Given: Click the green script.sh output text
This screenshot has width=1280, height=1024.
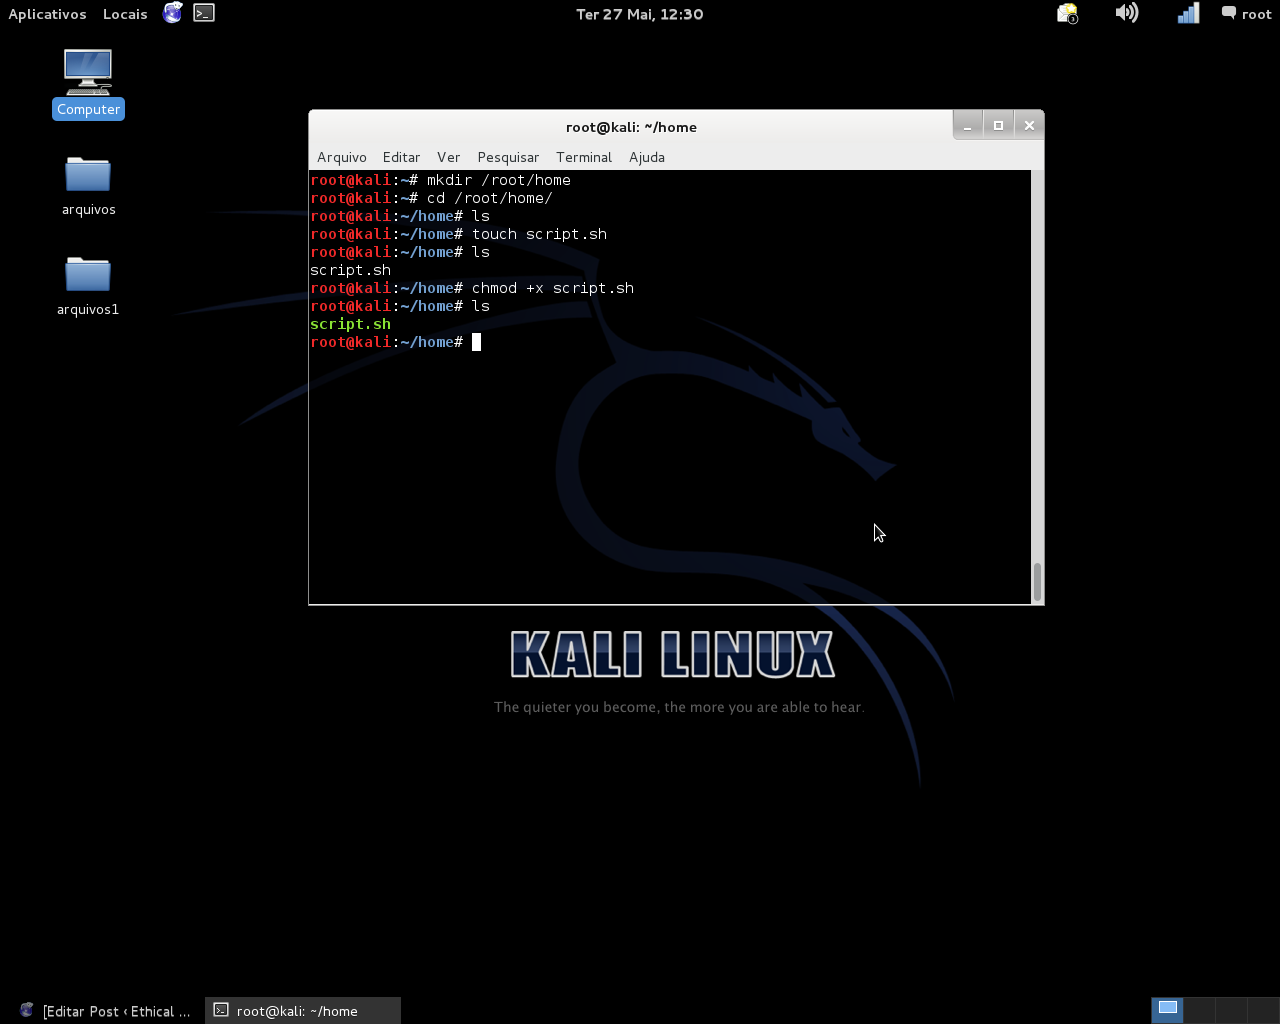Looking at the screenshot, I should (x=350, y=324).
